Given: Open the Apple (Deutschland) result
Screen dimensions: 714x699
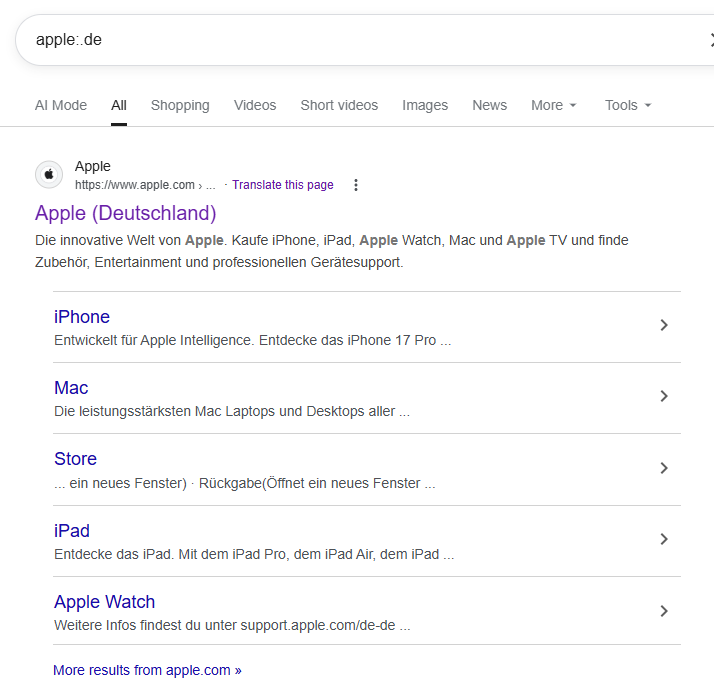Looking at the screenshot, I should click(x=126, y=213).
